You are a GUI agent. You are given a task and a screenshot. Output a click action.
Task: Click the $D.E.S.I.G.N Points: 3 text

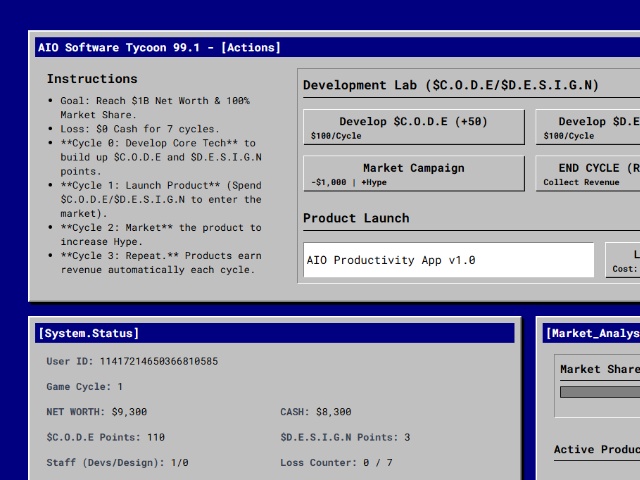[x=345, y=437]
